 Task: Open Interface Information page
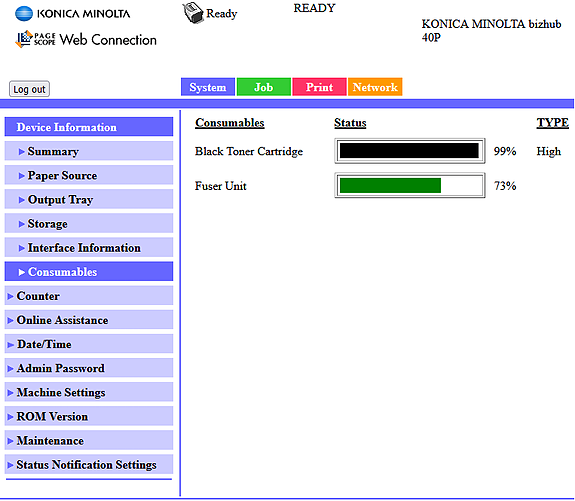click(x=89, y=248)
